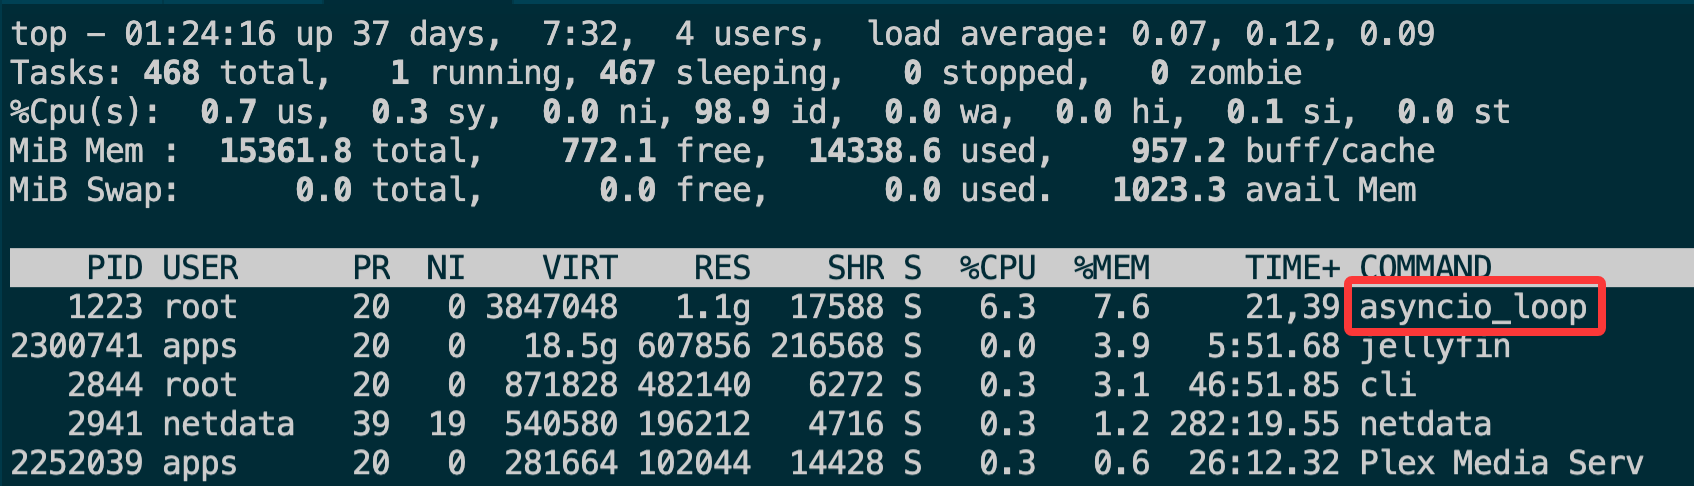Click the 468 total tasks count
Screen dimensions: 1694x486
pyautogui.click(x=171, y=74)
